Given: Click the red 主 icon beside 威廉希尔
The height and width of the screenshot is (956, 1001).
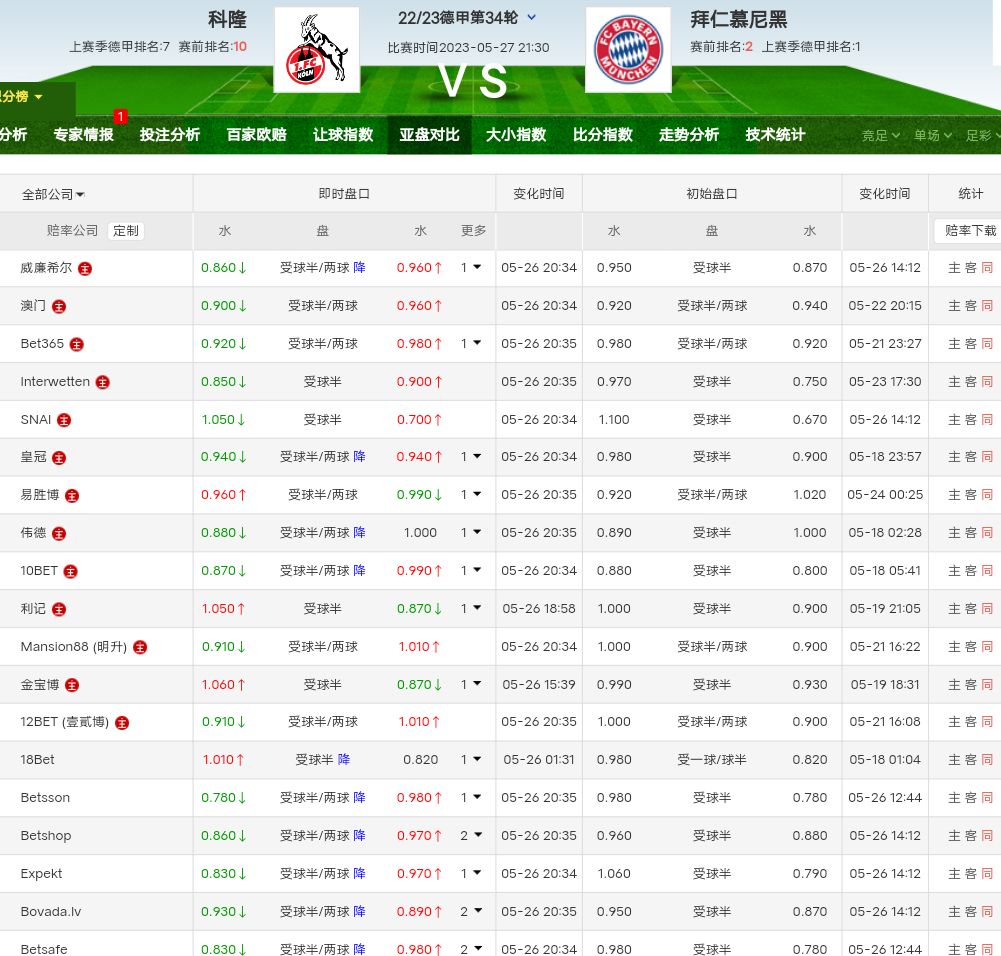Looking at the screenshot, I should pyautogui.click(x=85, y=268).
